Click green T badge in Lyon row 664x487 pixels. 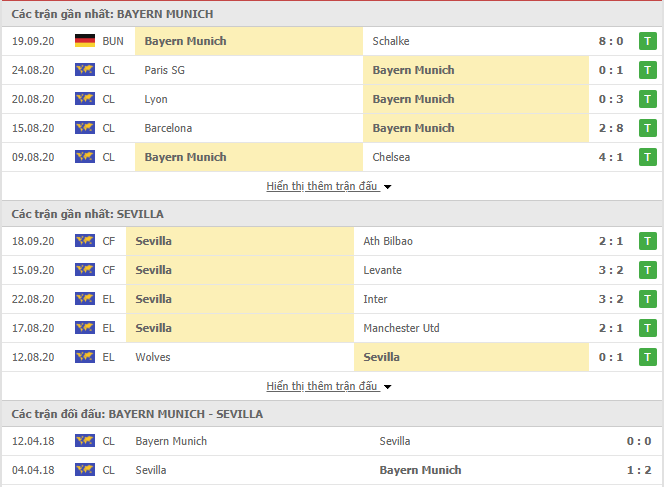(x=647, y=99)
